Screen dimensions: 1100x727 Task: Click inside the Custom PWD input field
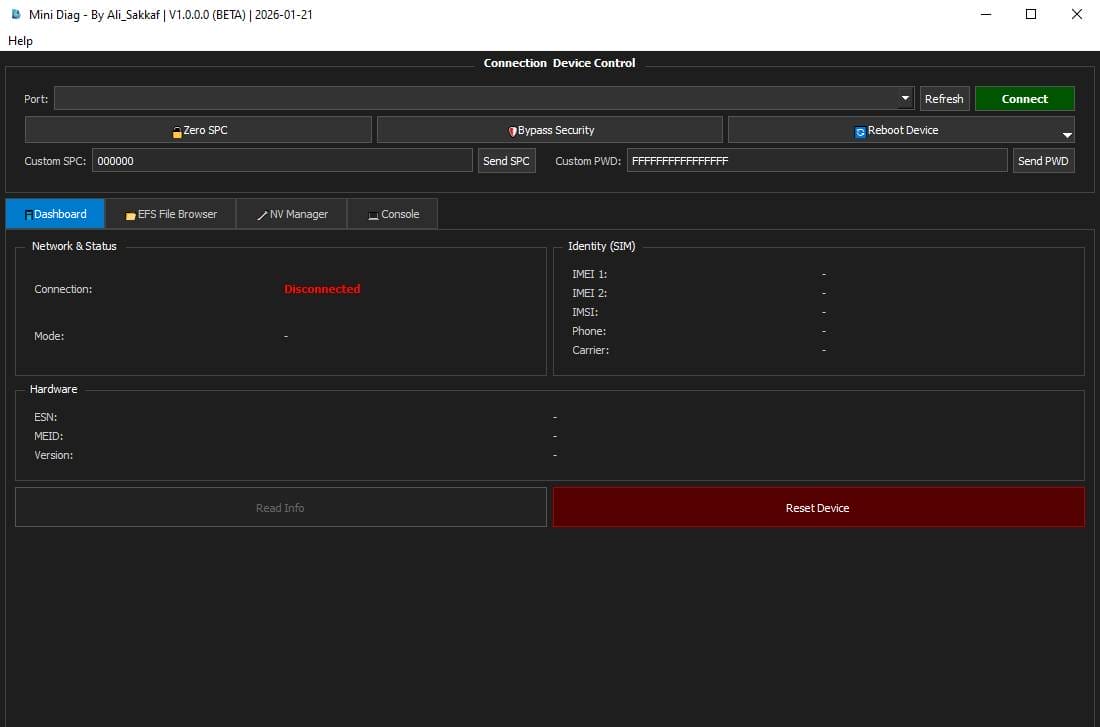click(x=815, y=160)
